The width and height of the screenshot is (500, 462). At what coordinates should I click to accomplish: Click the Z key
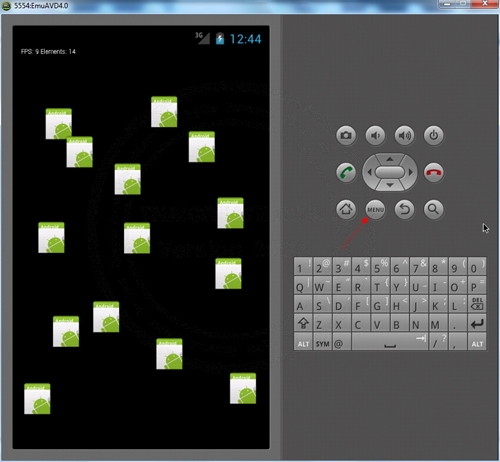322,323
